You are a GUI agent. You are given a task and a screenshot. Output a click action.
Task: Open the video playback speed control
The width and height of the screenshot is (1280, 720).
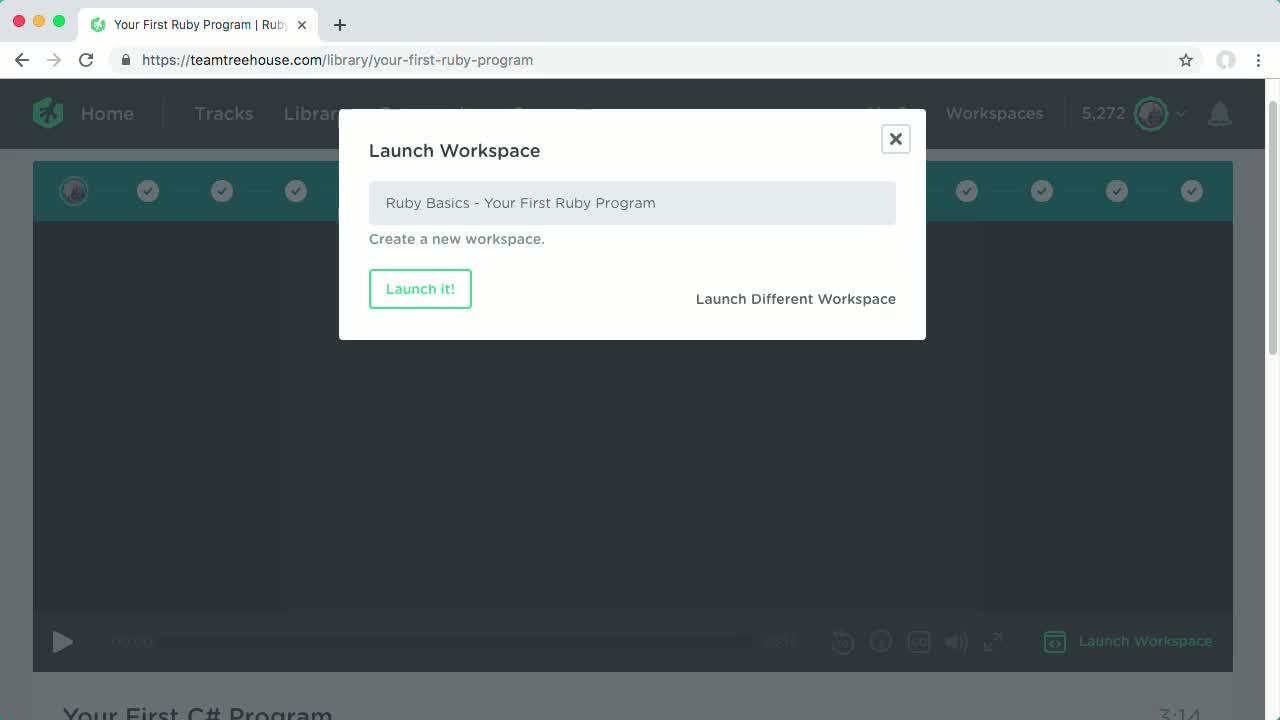click(881, 642)
